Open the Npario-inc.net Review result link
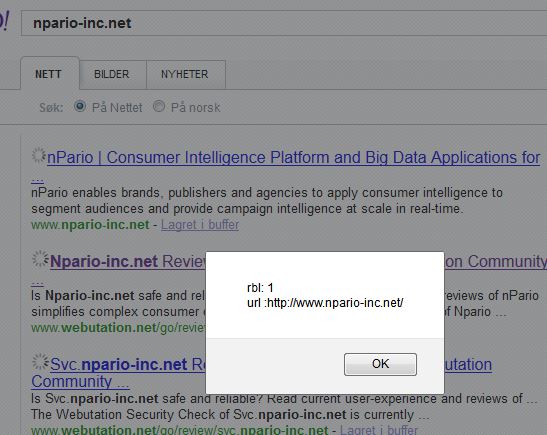The width and height of the screenshot is (547, 435). pyautogui.click(x=128, y=261)
